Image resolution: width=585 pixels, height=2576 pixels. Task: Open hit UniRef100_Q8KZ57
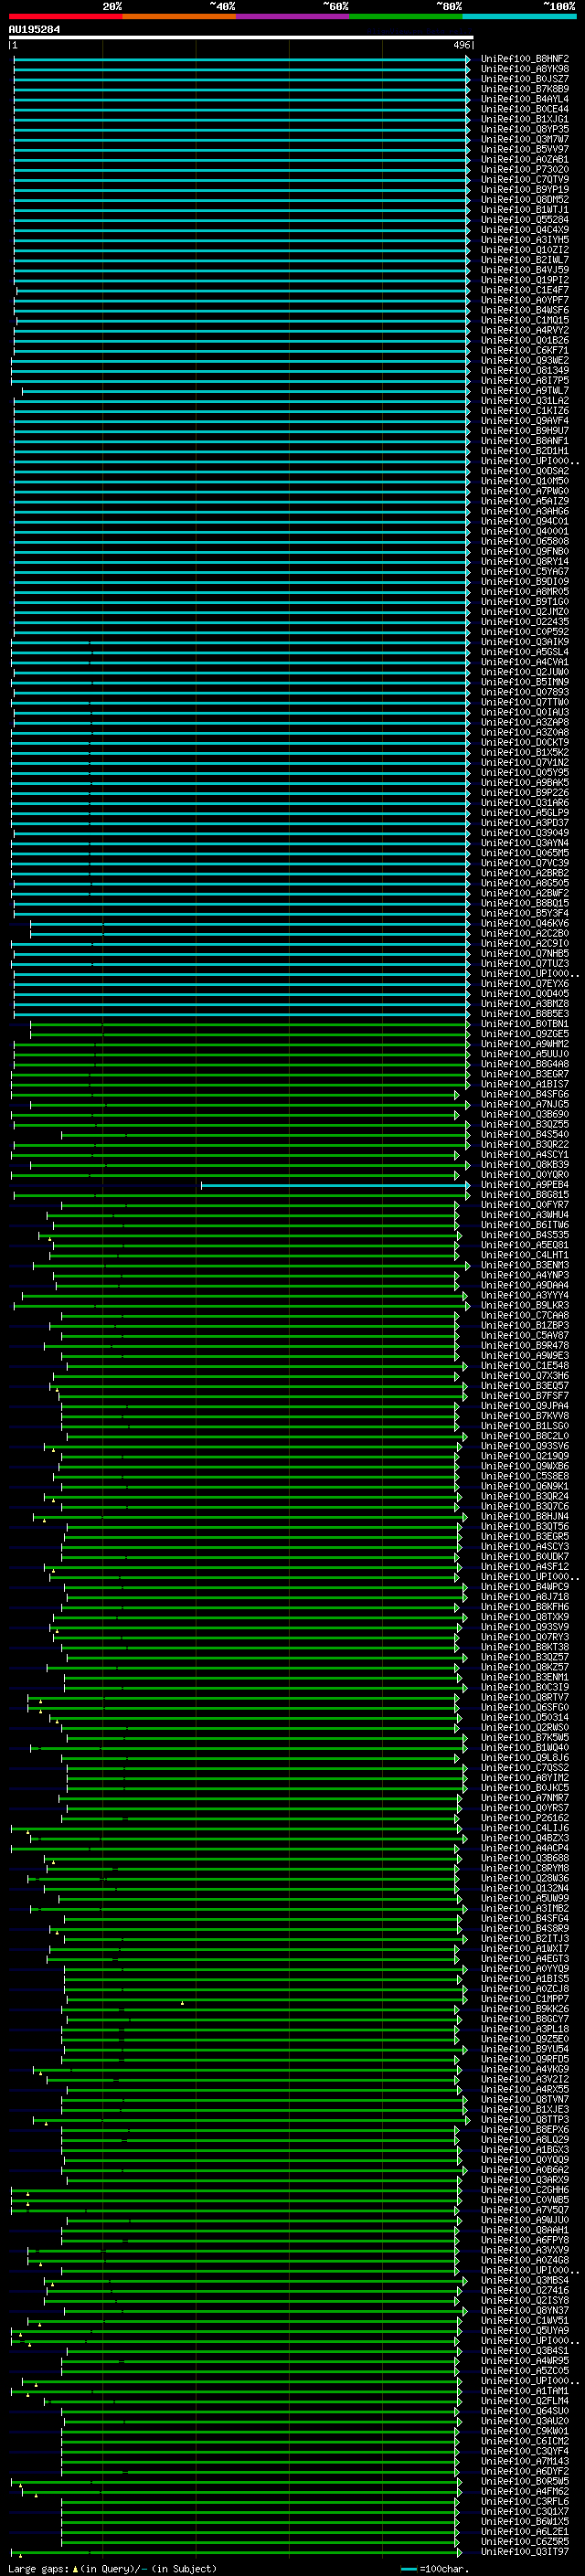point(524,1667)
